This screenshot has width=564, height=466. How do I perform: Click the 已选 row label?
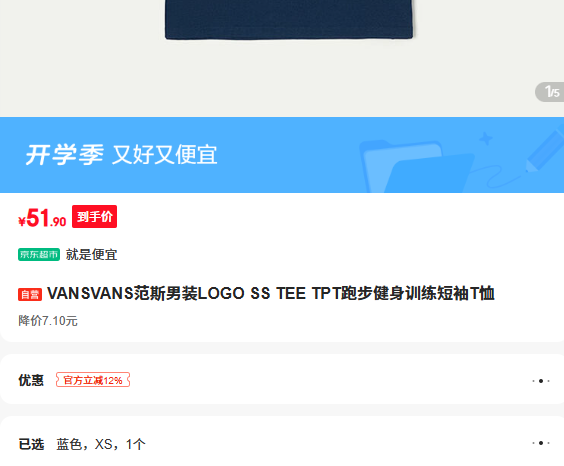[31, 444]
